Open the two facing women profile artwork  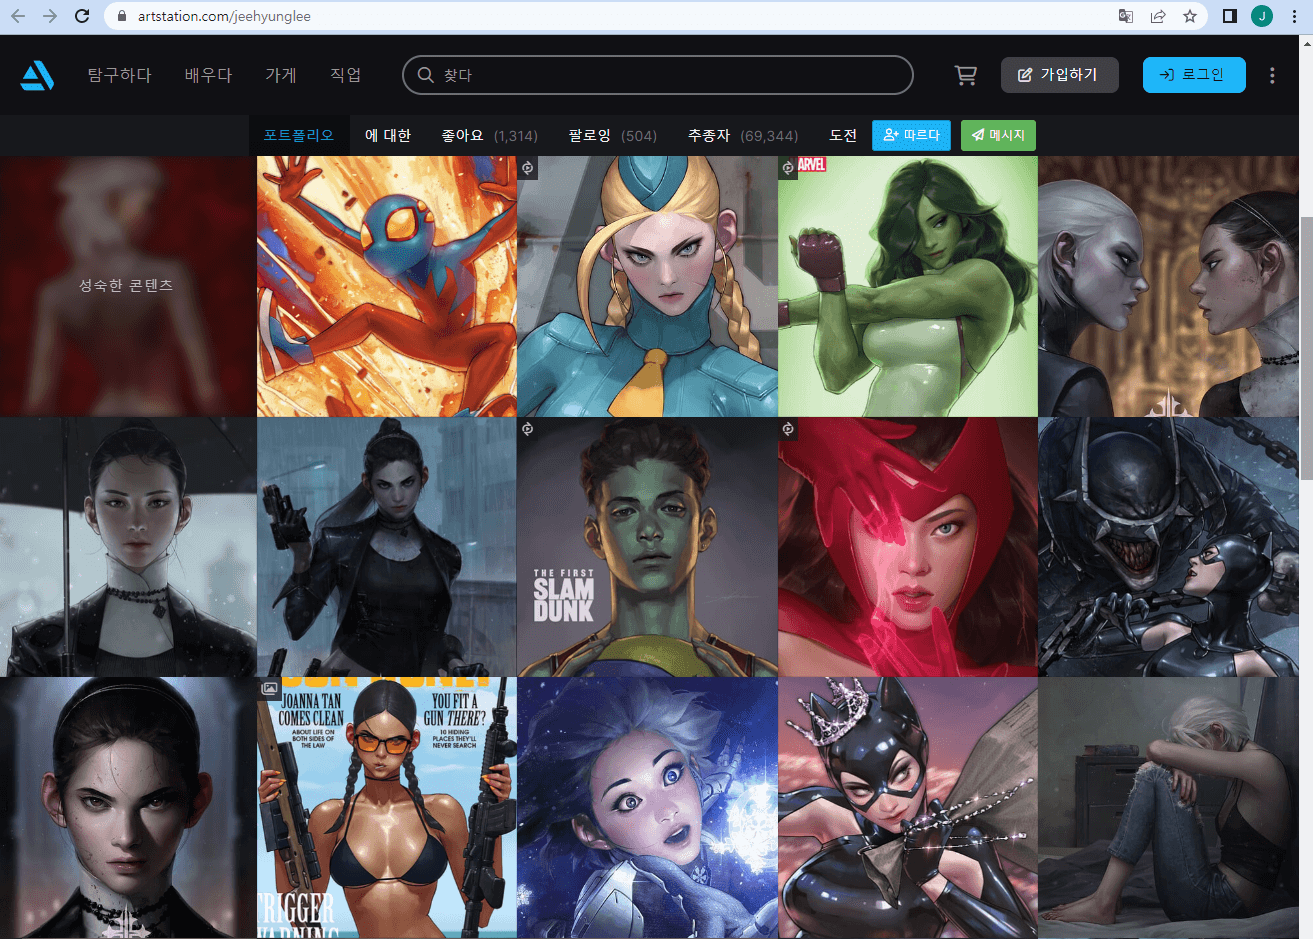tap(1168, 286)
